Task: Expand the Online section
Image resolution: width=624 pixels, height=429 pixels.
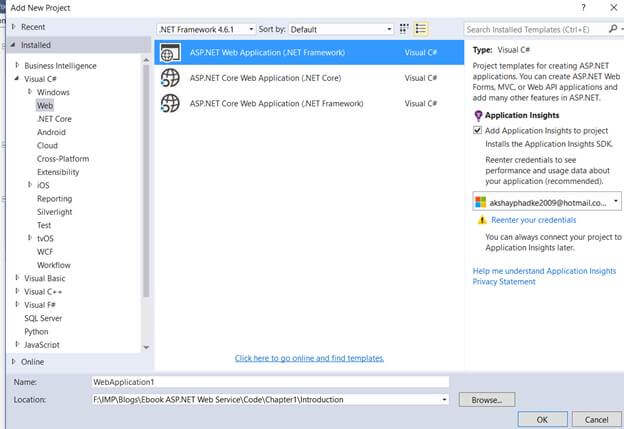Action: pyautogui.click(x=14, y=361)
